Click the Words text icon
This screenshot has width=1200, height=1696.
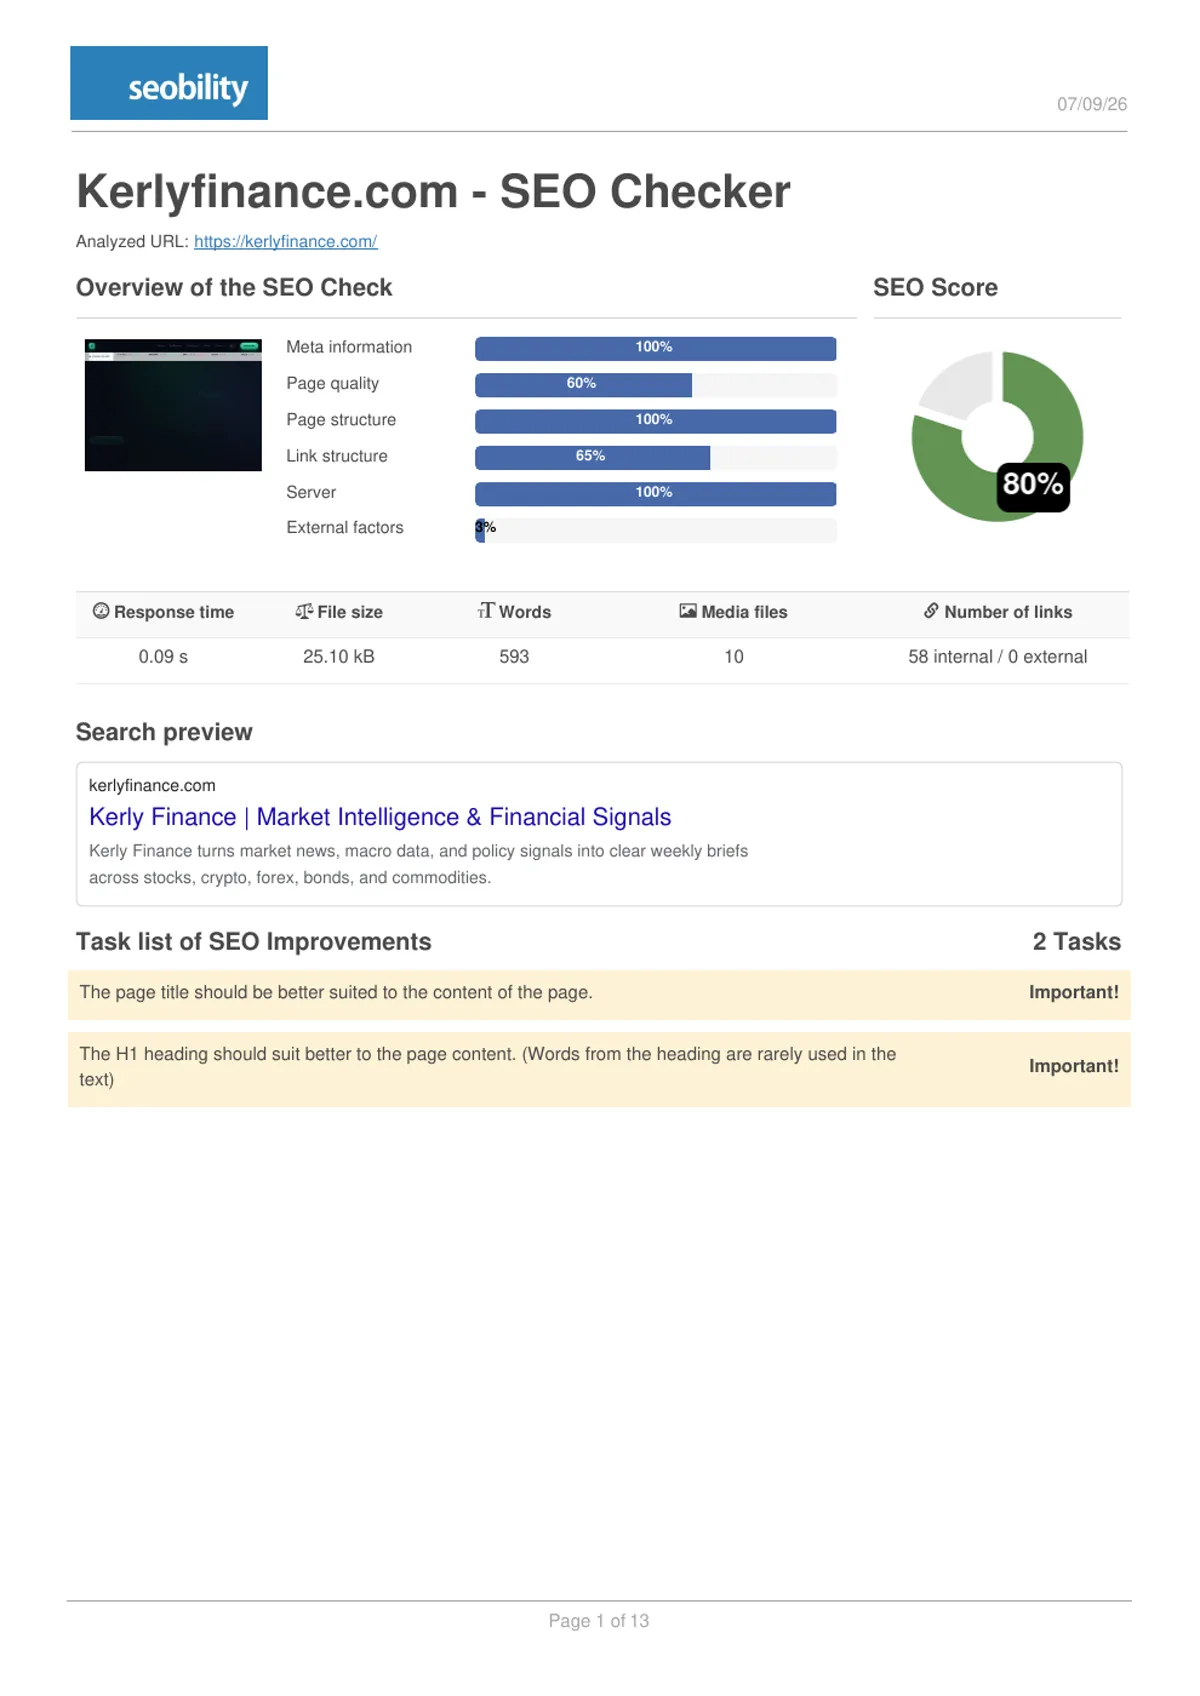point(486,611)
